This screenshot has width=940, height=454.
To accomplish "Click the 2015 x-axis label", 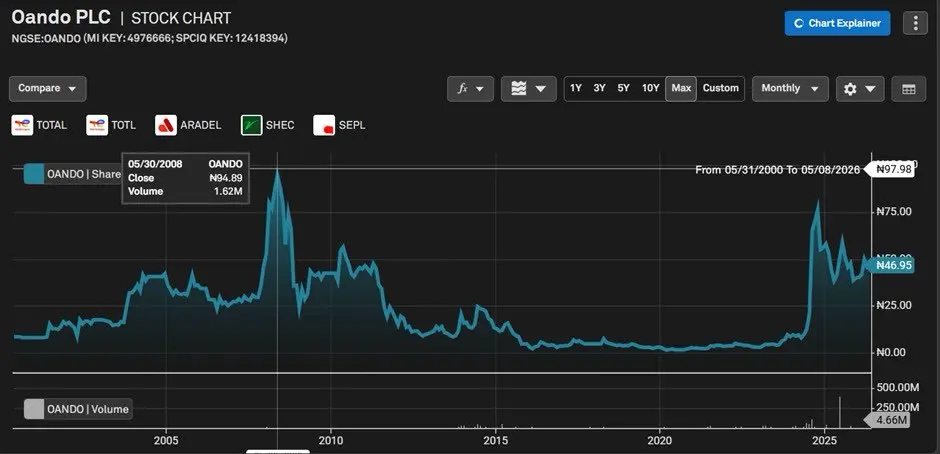I will pyautogui.click(x=495, y=440).
